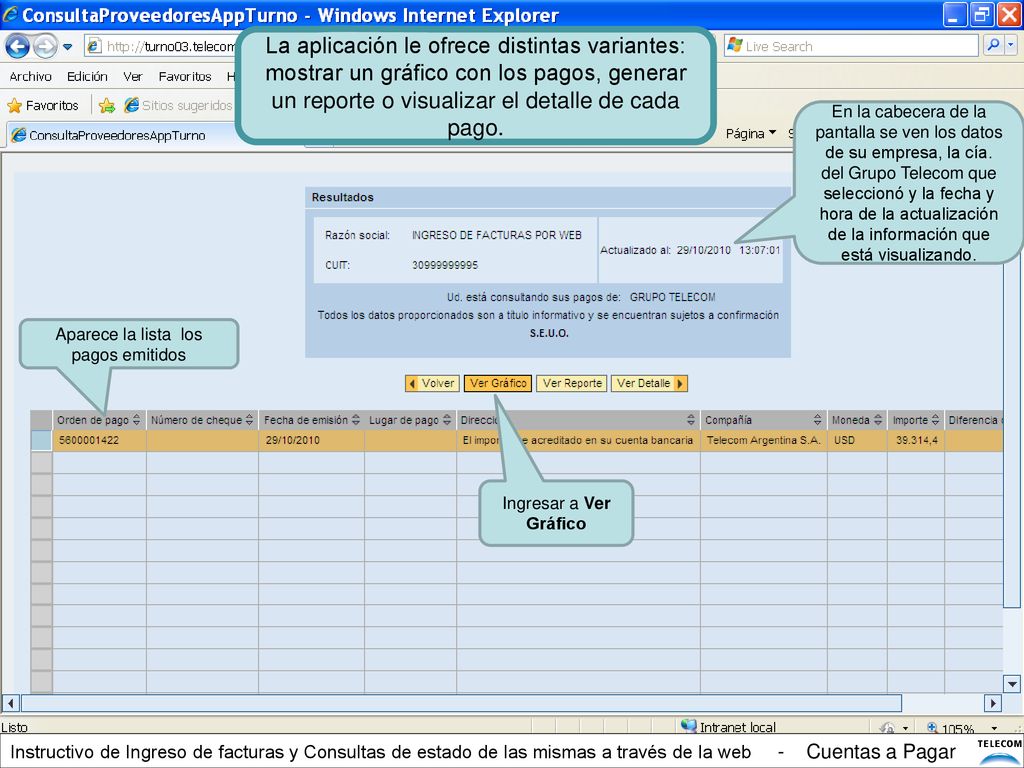This screenshot has width=1024, height=768.
Task: Sort by Dirección column arrows
Action: coord(691,420)
